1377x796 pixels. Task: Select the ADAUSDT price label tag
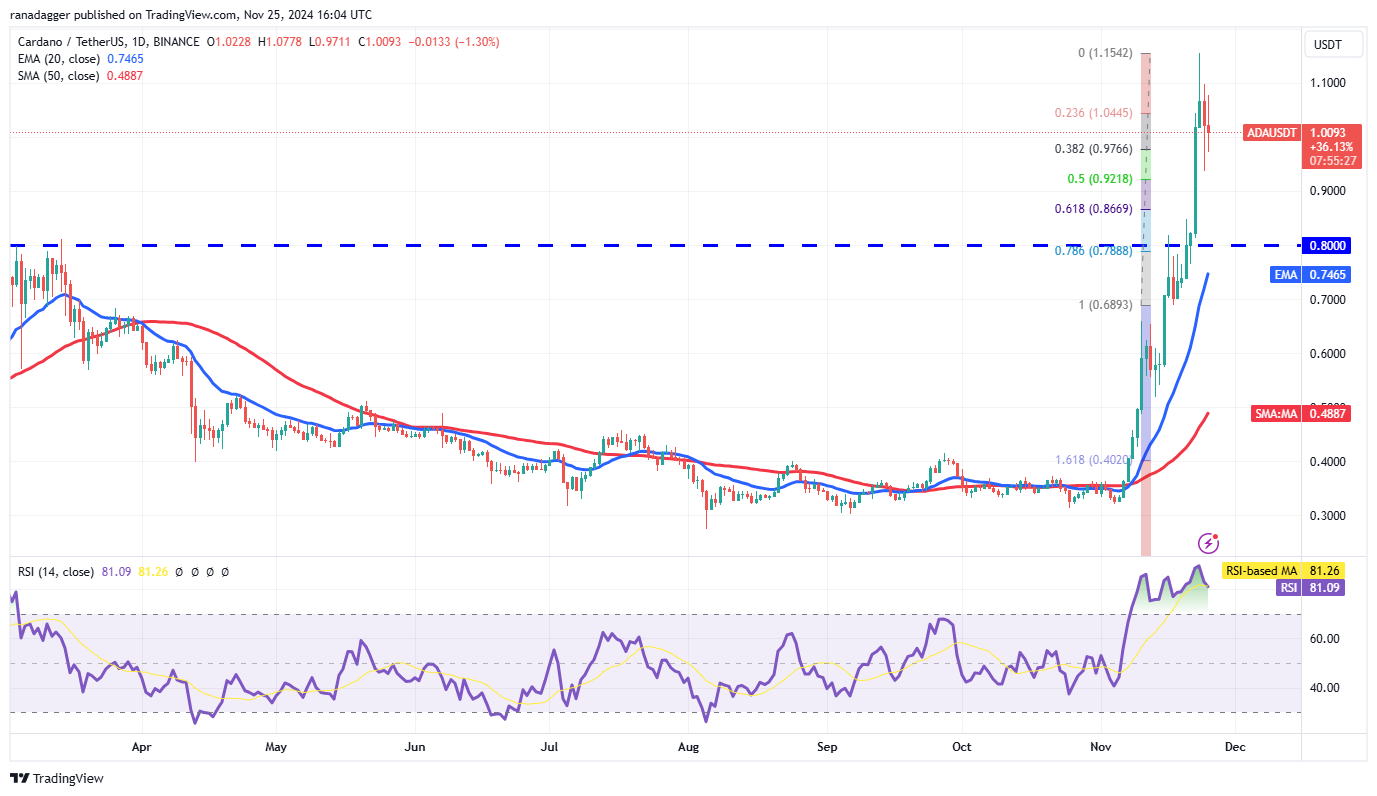click(x=1273, y=132)
